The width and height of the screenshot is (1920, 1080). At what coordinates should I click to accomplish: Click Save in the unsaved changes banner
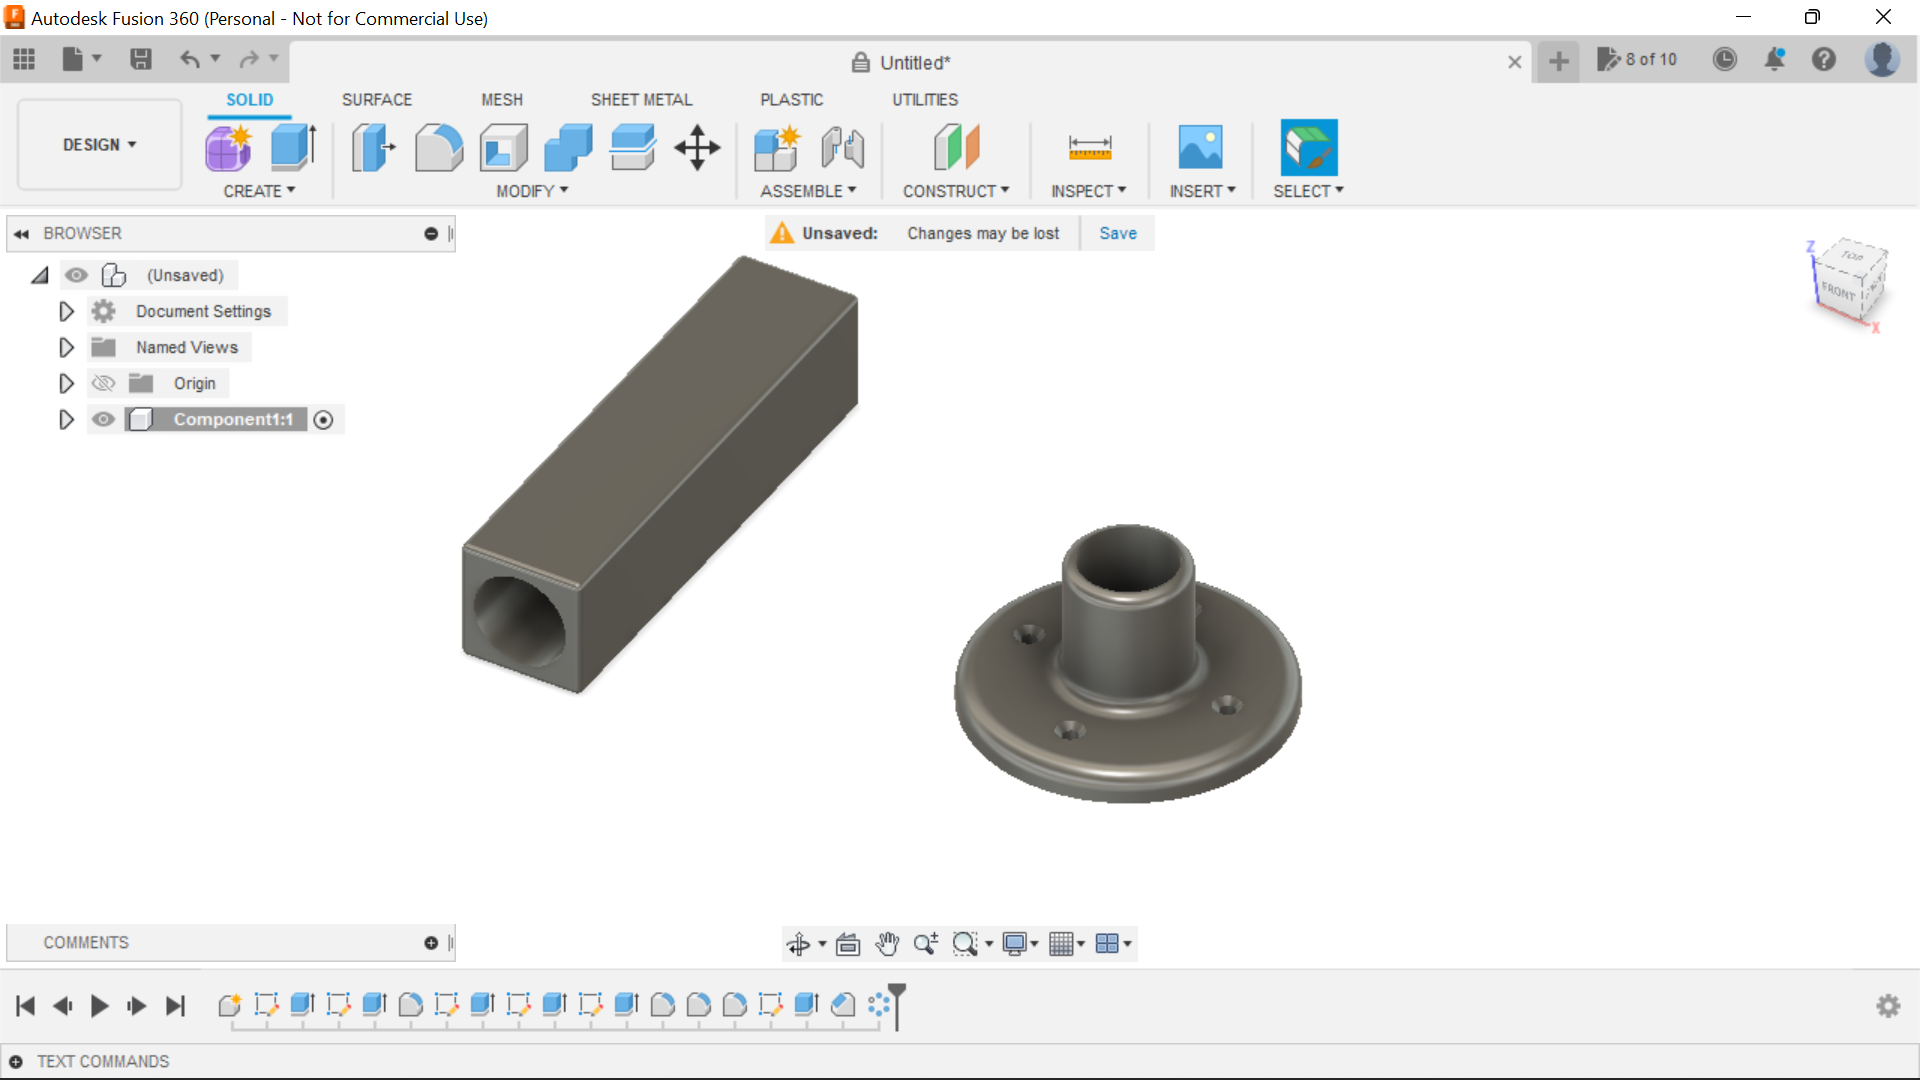tap(1117, 233)
